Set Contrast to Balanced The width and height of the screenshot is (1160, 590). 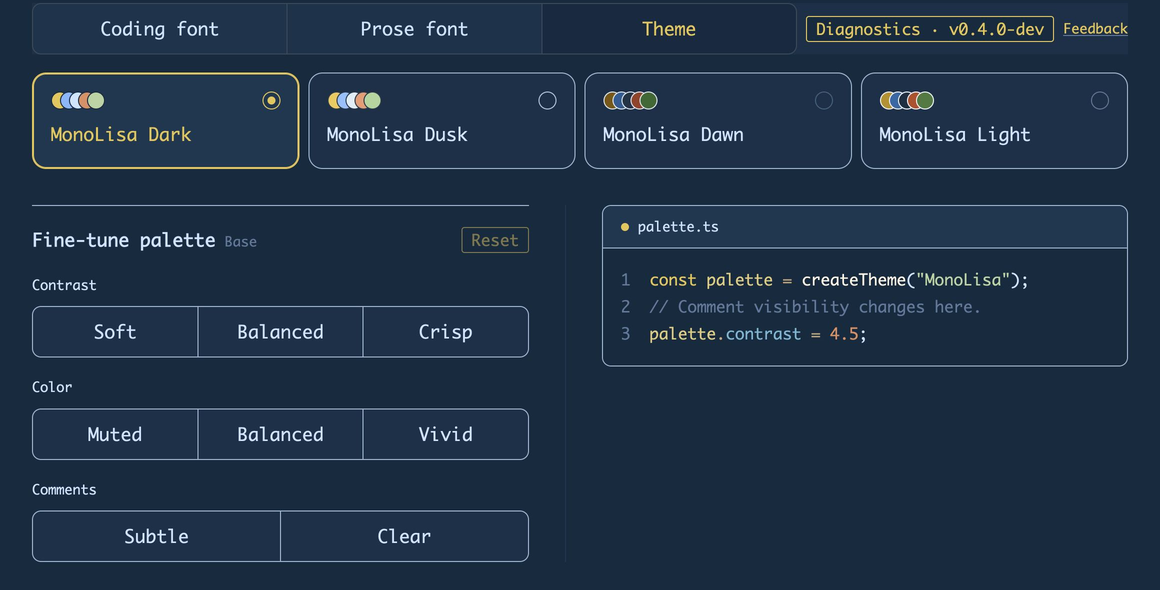(x=280, y=332)
